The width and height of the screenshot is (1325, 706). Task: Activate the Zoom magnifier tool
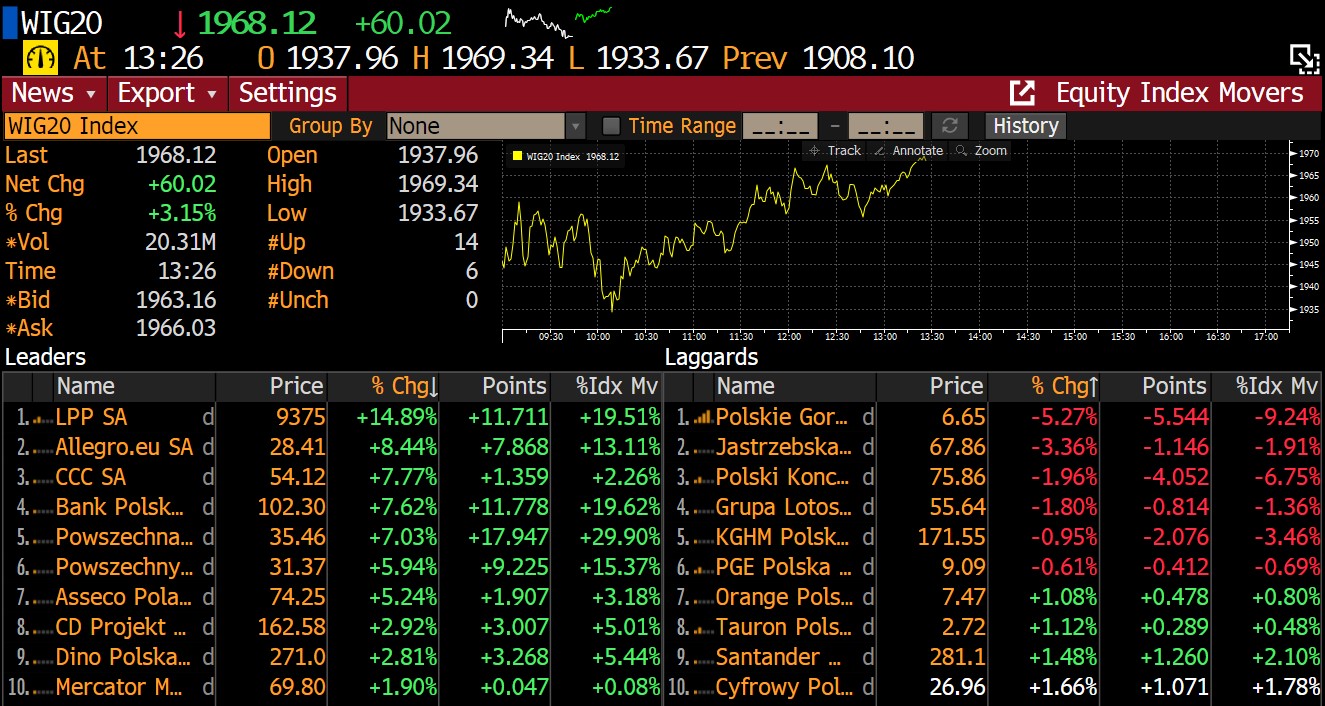[981, 151]
